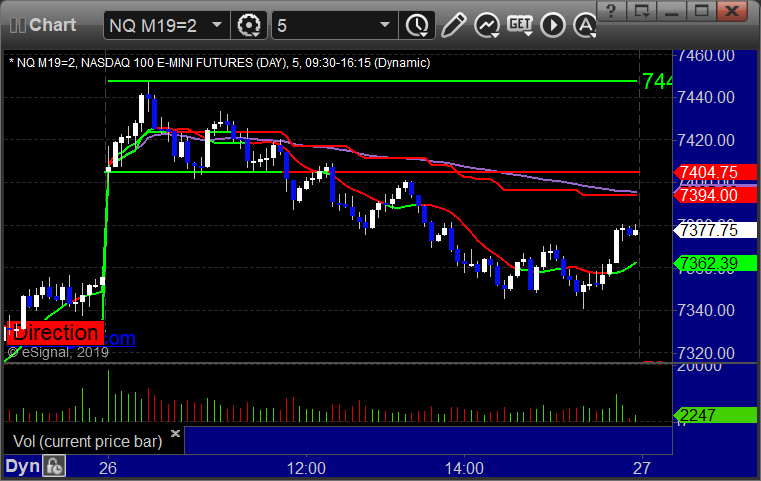Click the 7320.00 price axis label

[x=706, y=353]
